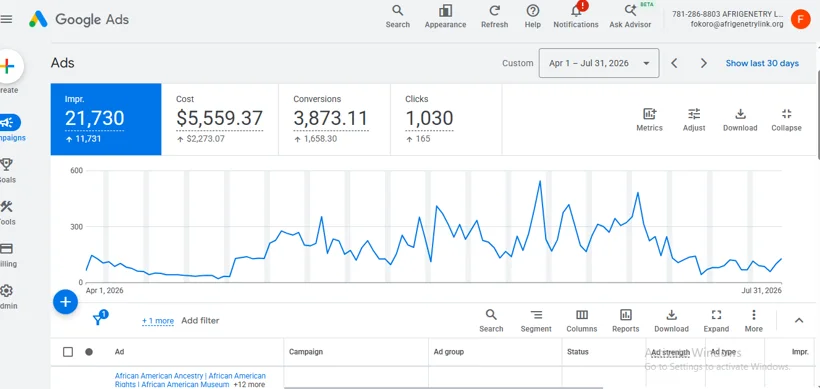Open Search in the top bar
The height and width of the screenshot is (389, 820).
[397, 16]
